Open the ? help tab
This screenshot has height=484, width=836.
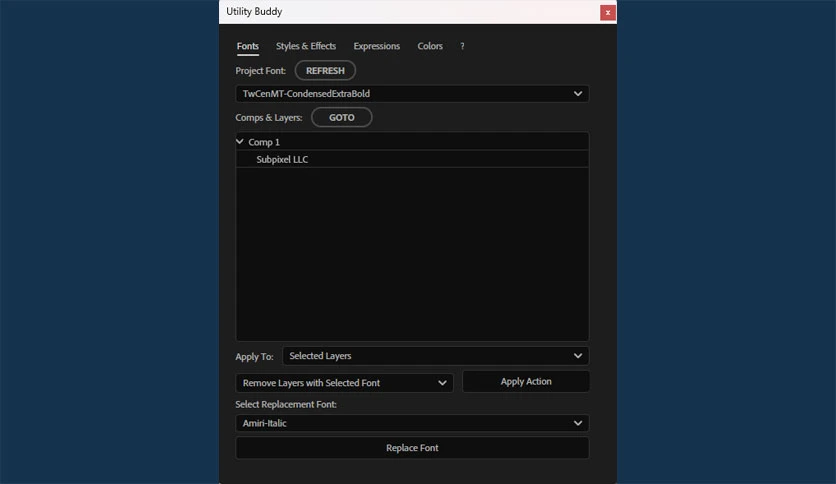(462, 46)
